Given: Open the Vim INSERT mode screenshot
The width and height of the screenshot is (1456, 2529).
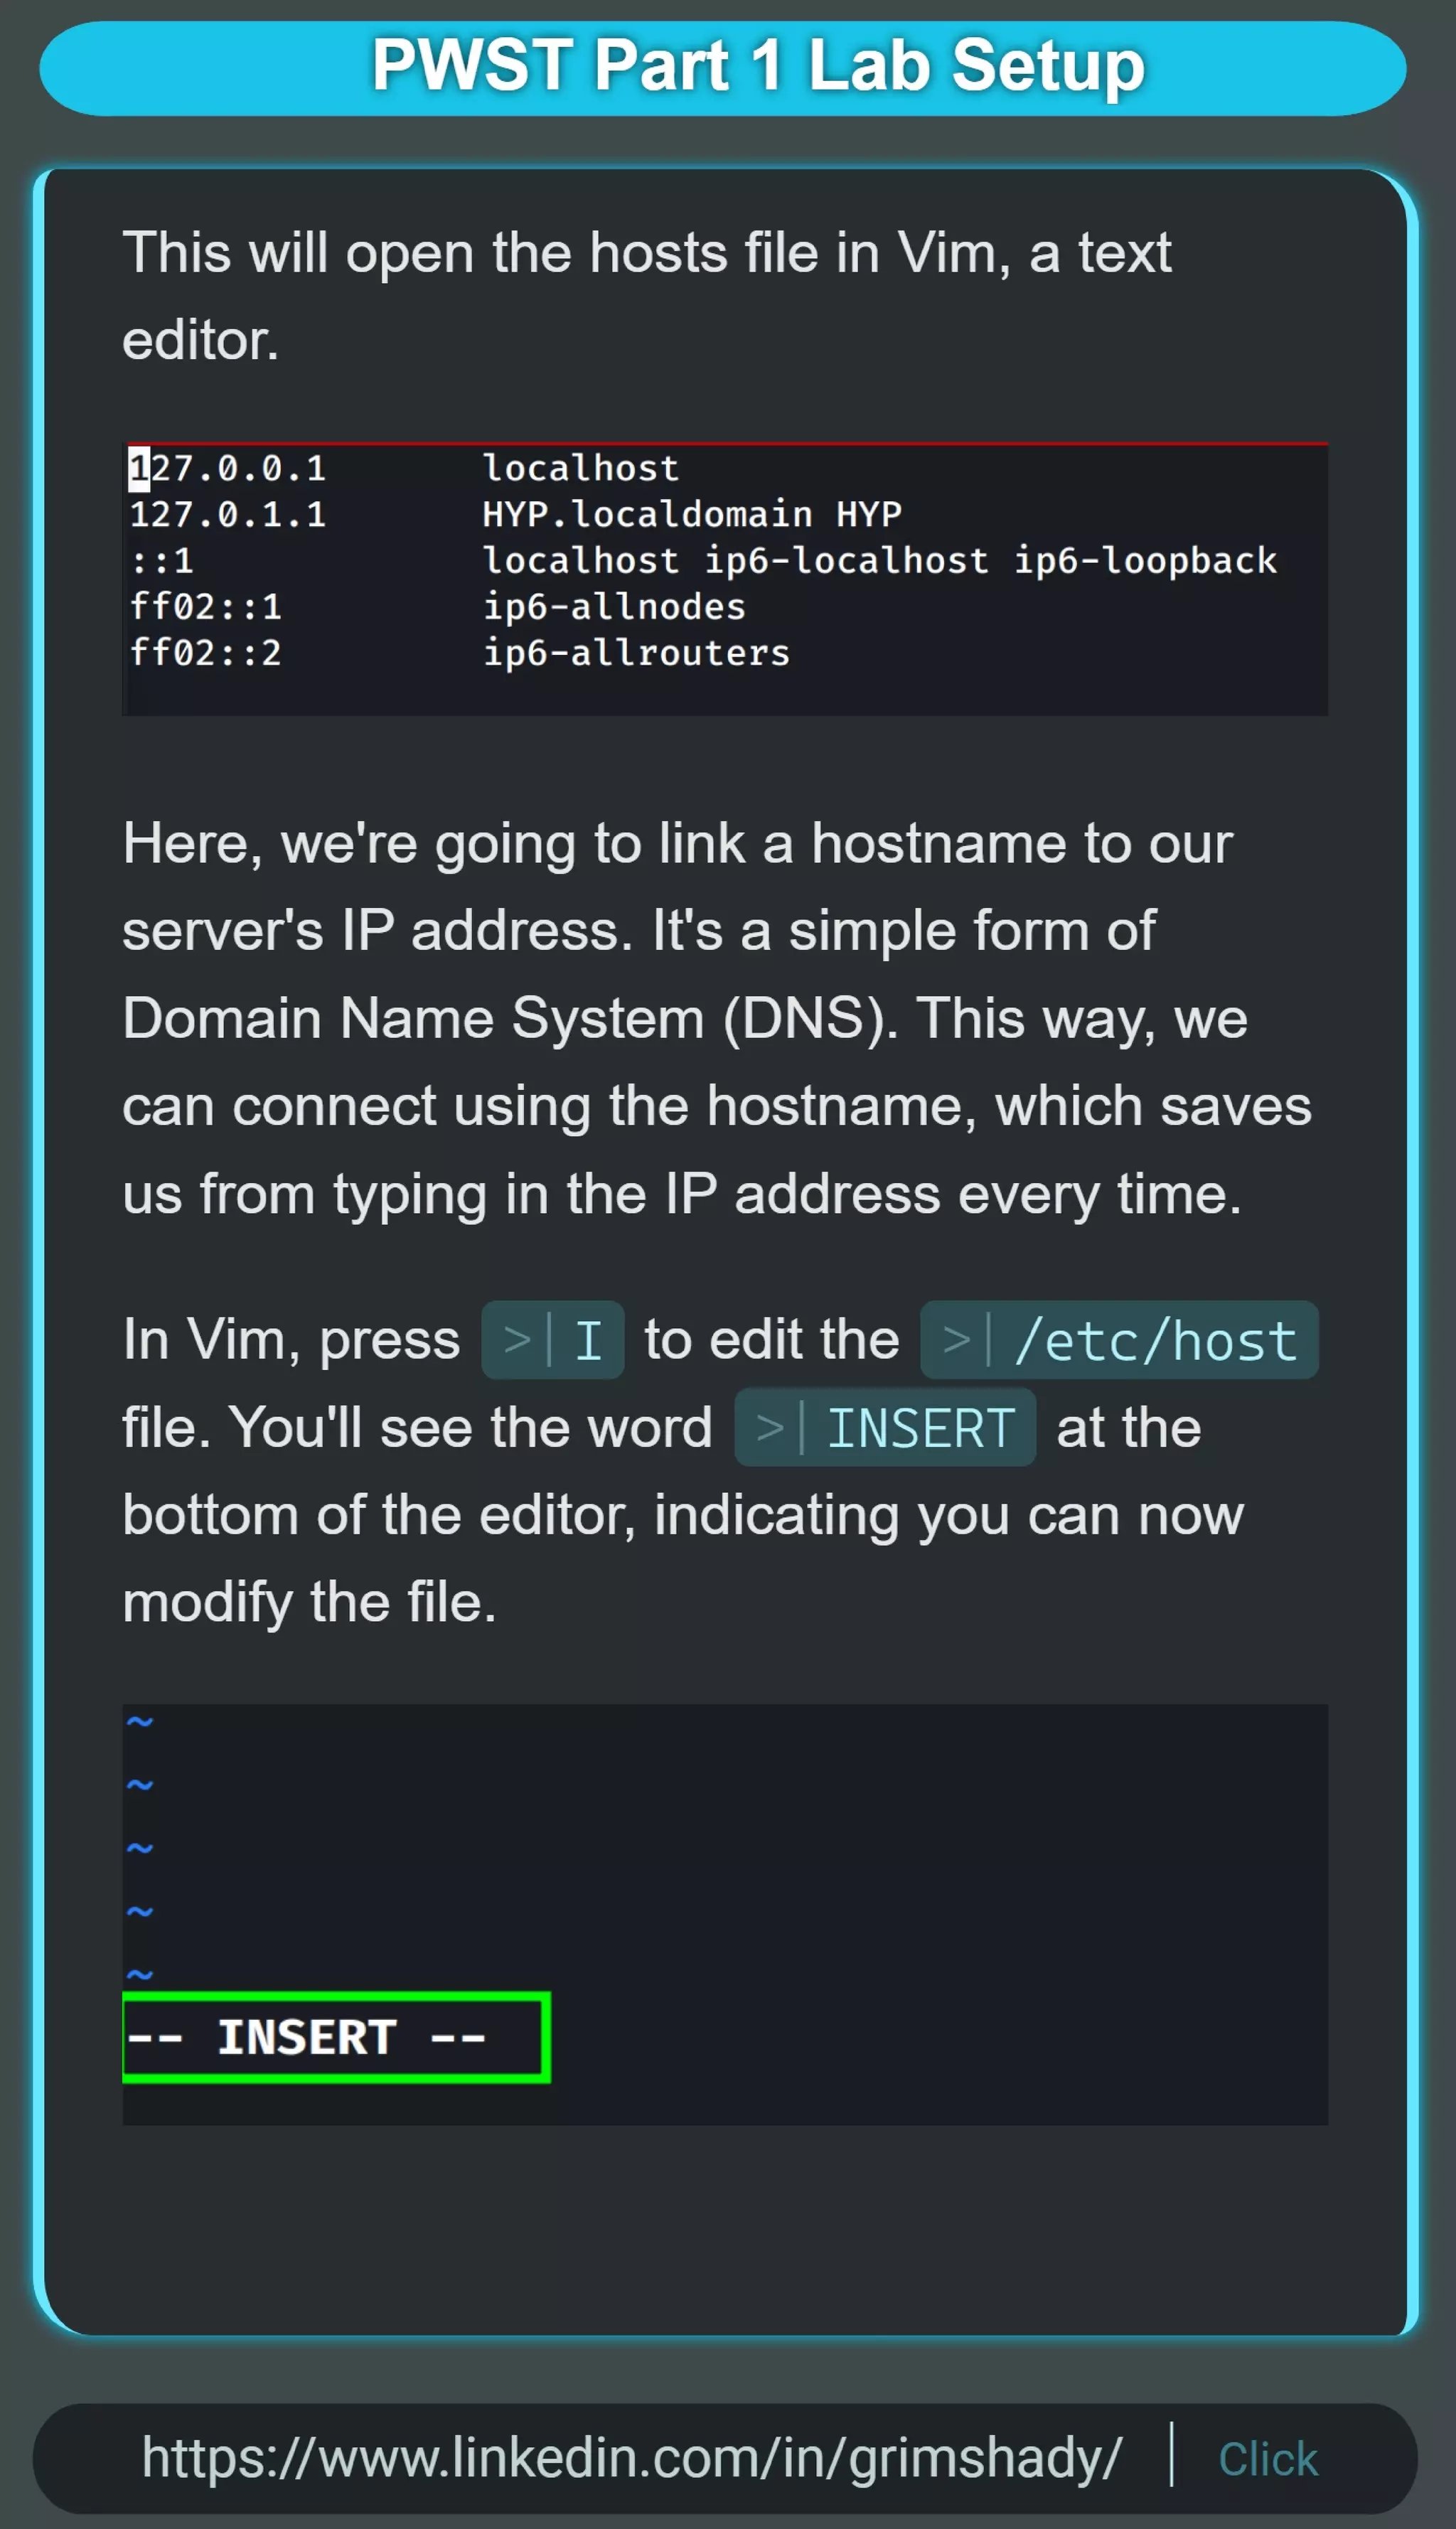Looking at the screenshot, I should point(725,1915).
